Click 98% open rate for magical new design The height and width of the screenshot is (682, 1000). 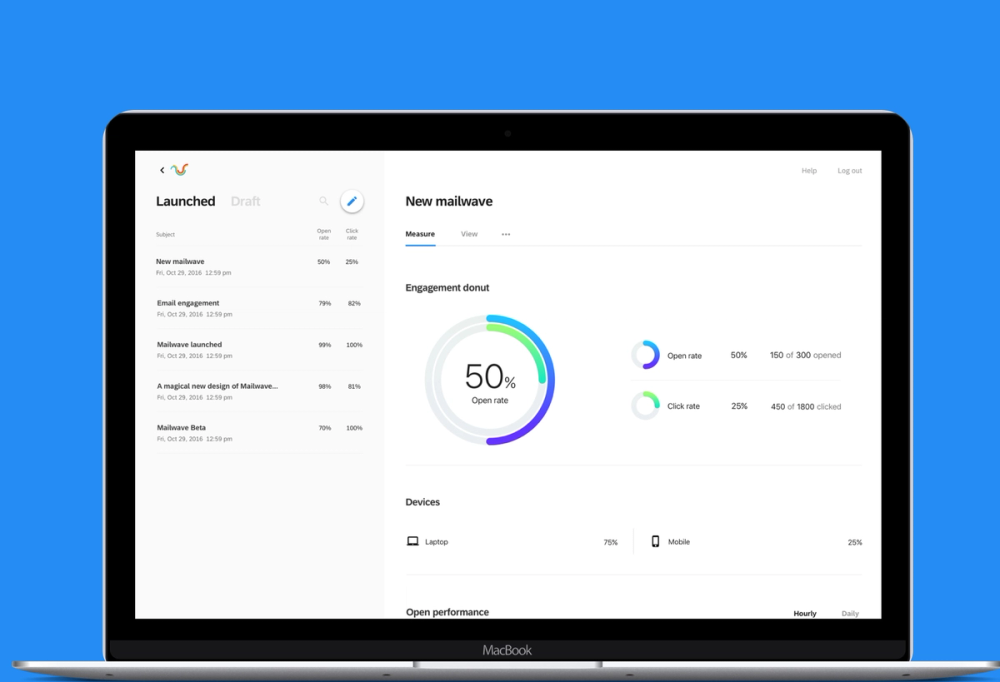(325, 387)
